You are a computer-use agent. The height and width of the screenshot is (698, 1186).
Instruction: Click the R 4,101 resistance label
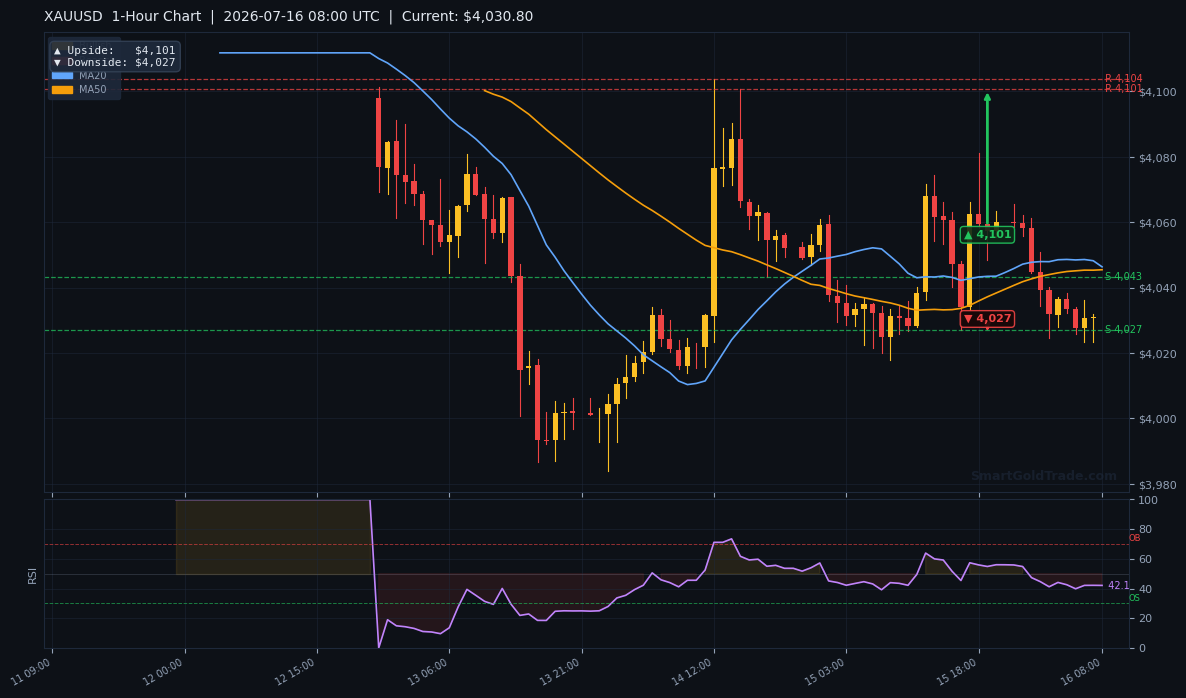[1123, 88]
